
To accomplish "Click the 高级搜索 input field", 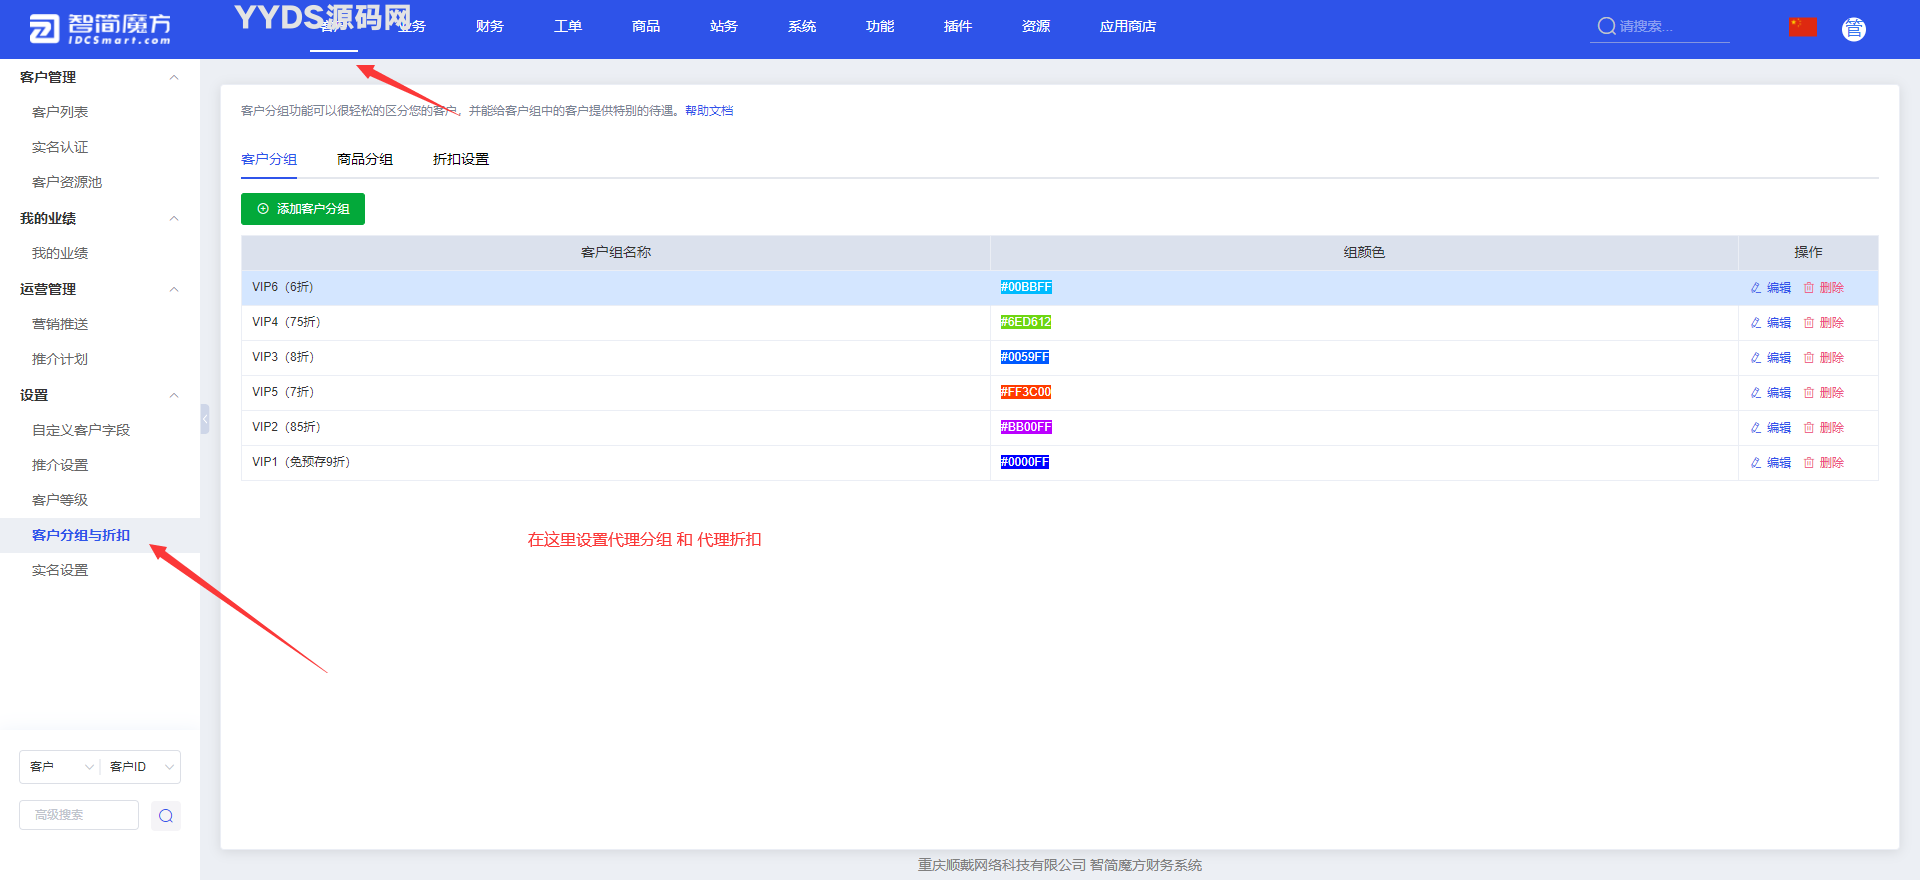I will point(79,815).
